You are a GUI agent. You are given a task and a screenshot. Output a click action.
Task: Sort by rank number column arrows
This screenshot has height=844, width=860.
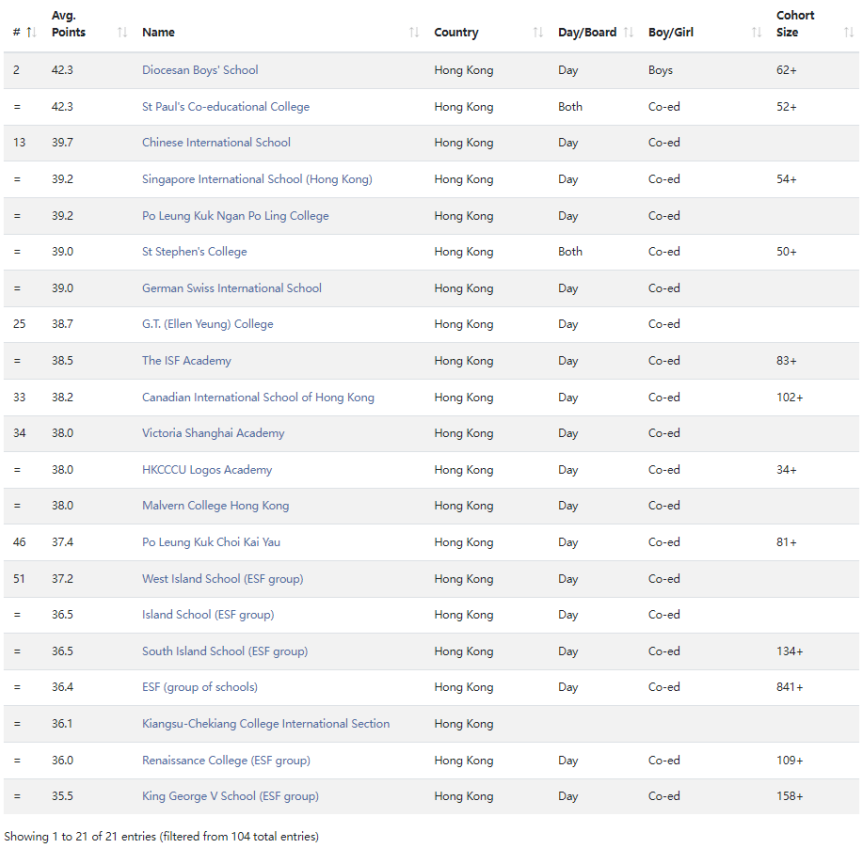(32, 32)
